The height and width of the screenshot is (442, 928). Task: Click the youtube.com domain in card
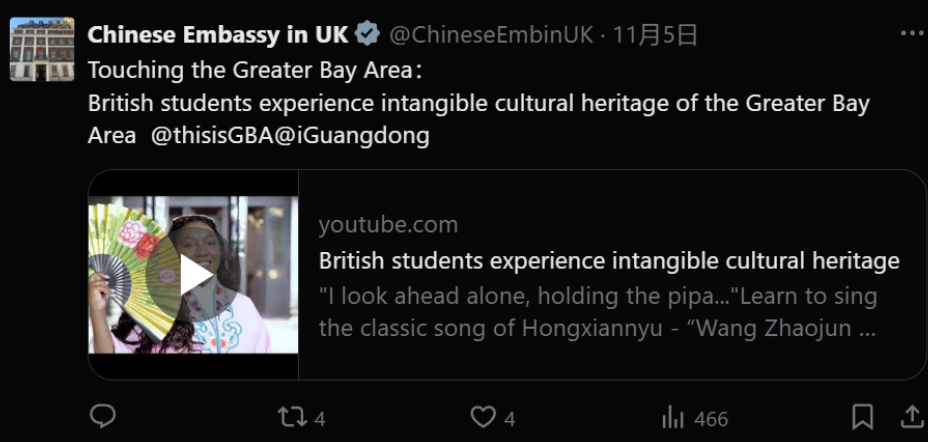click(388, 224)
